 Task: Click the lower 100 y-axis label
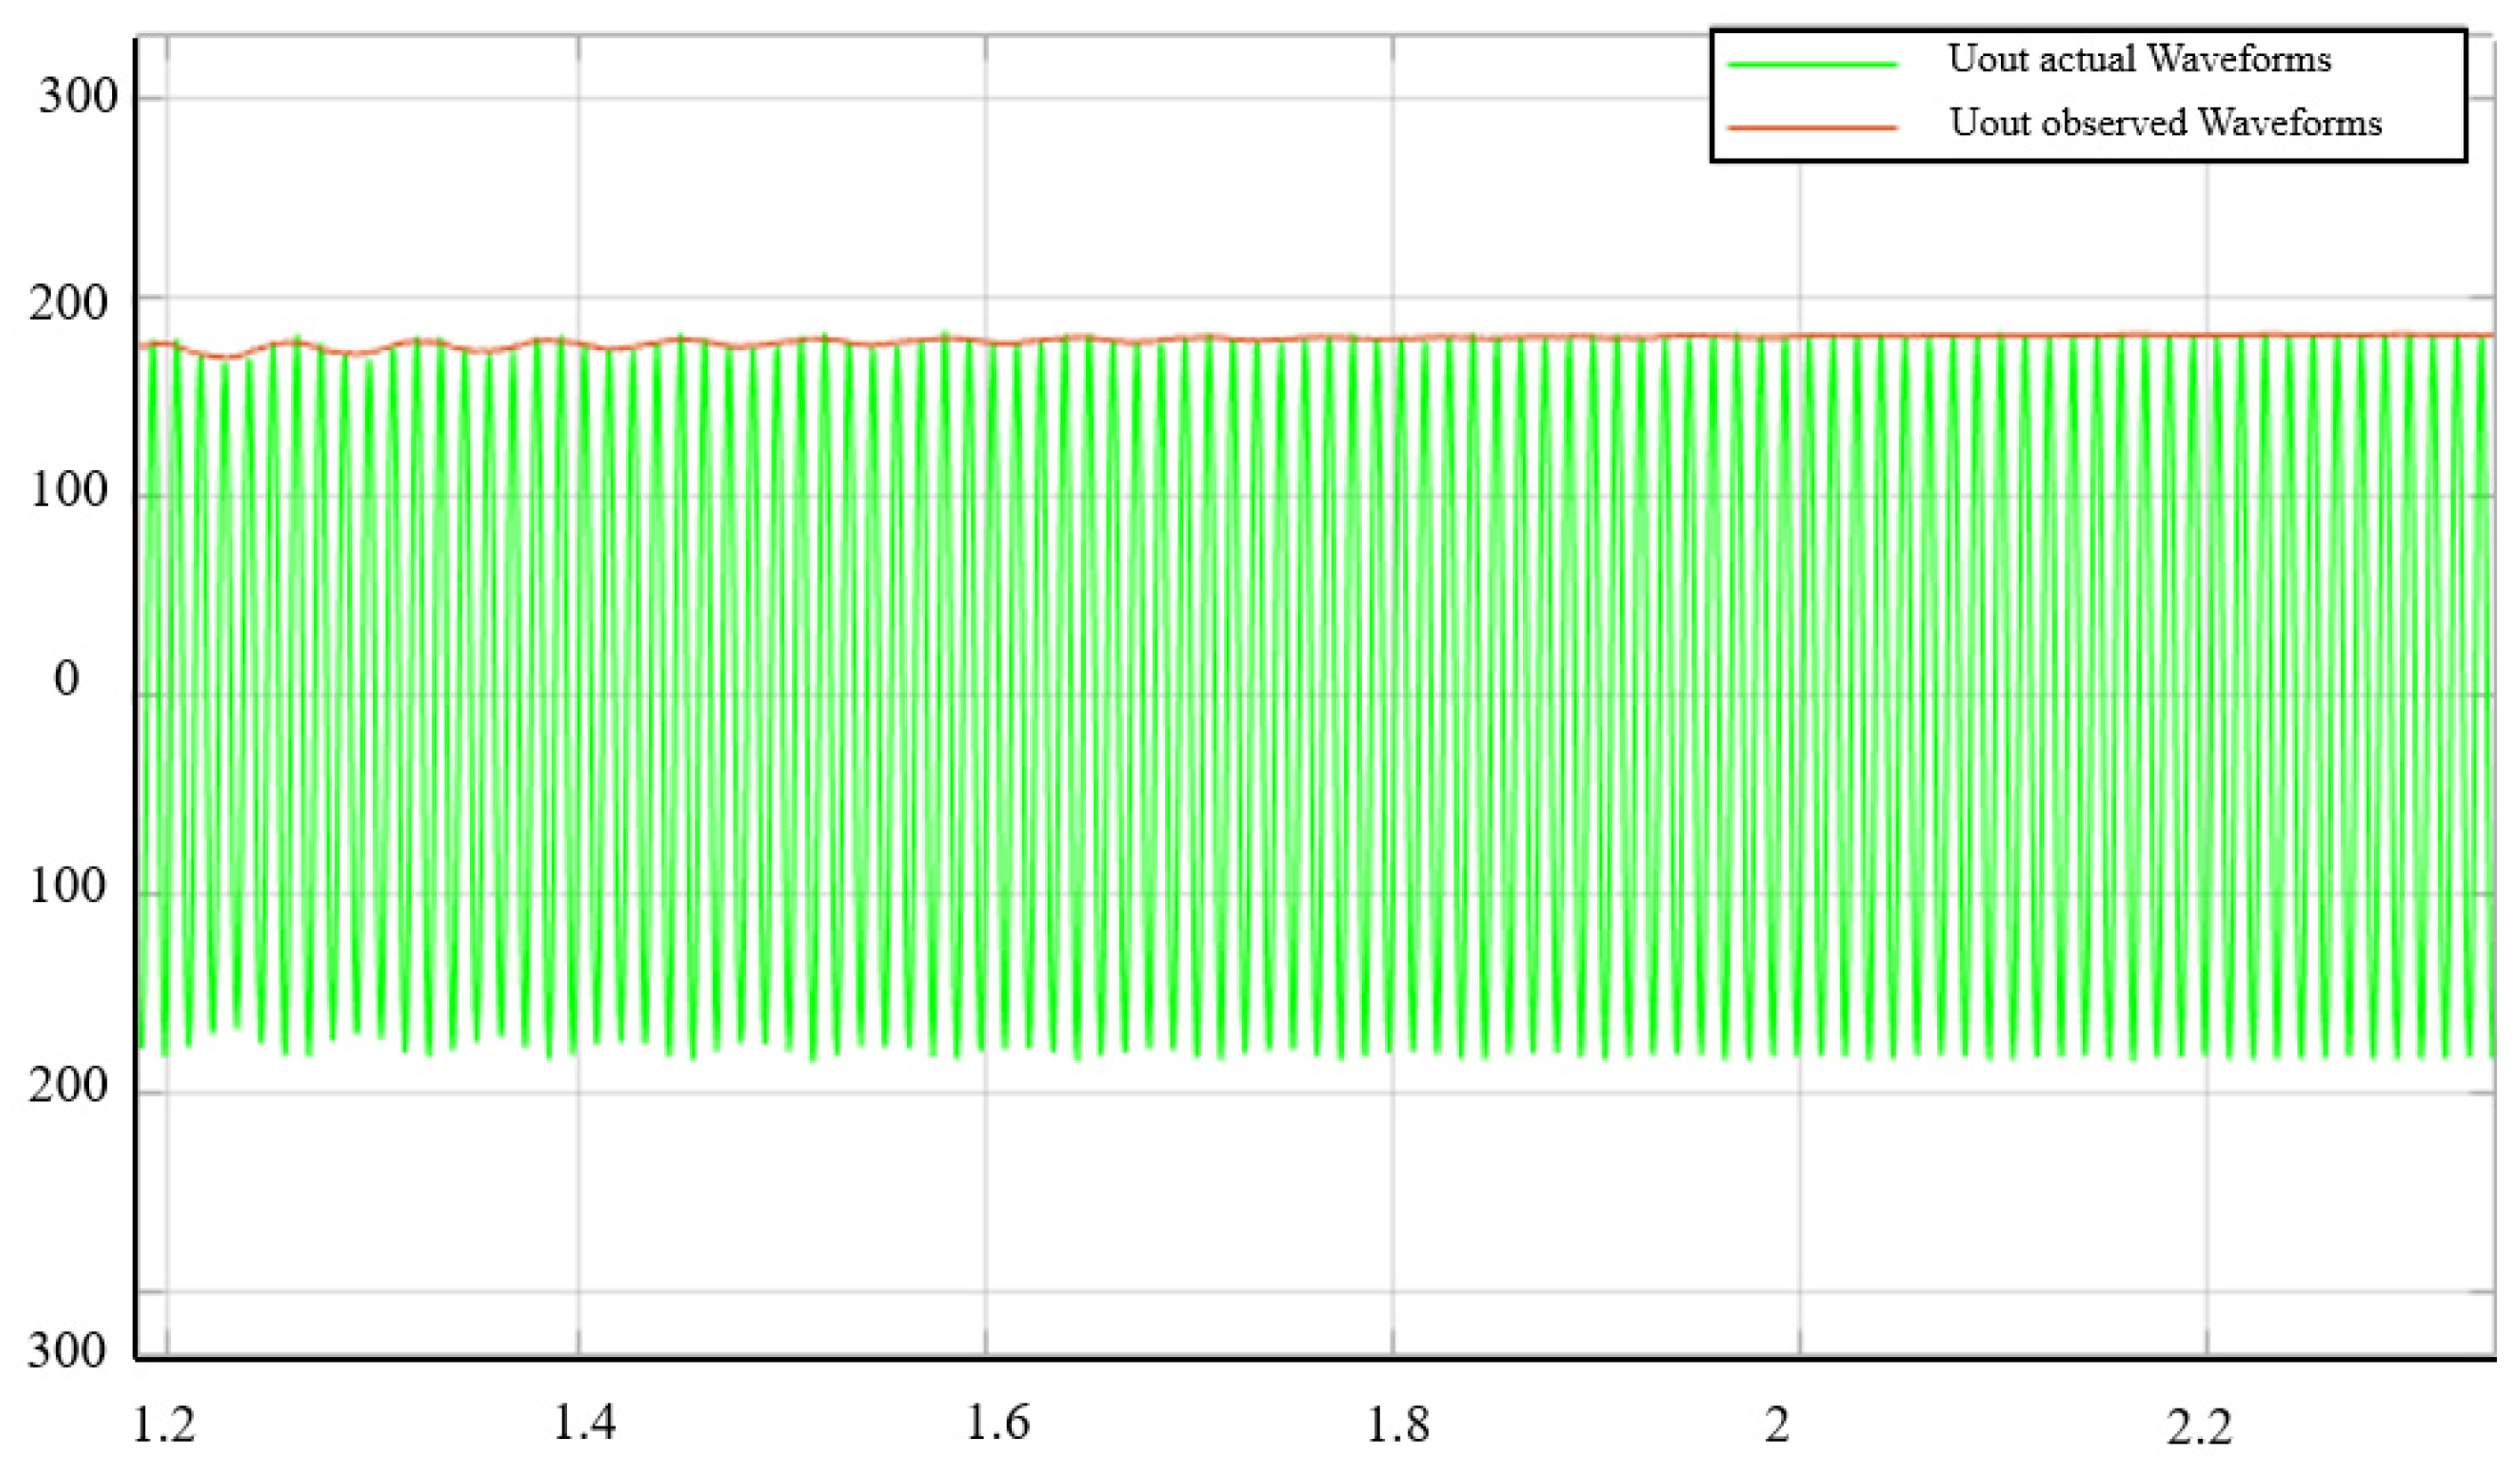coord(68,886)
